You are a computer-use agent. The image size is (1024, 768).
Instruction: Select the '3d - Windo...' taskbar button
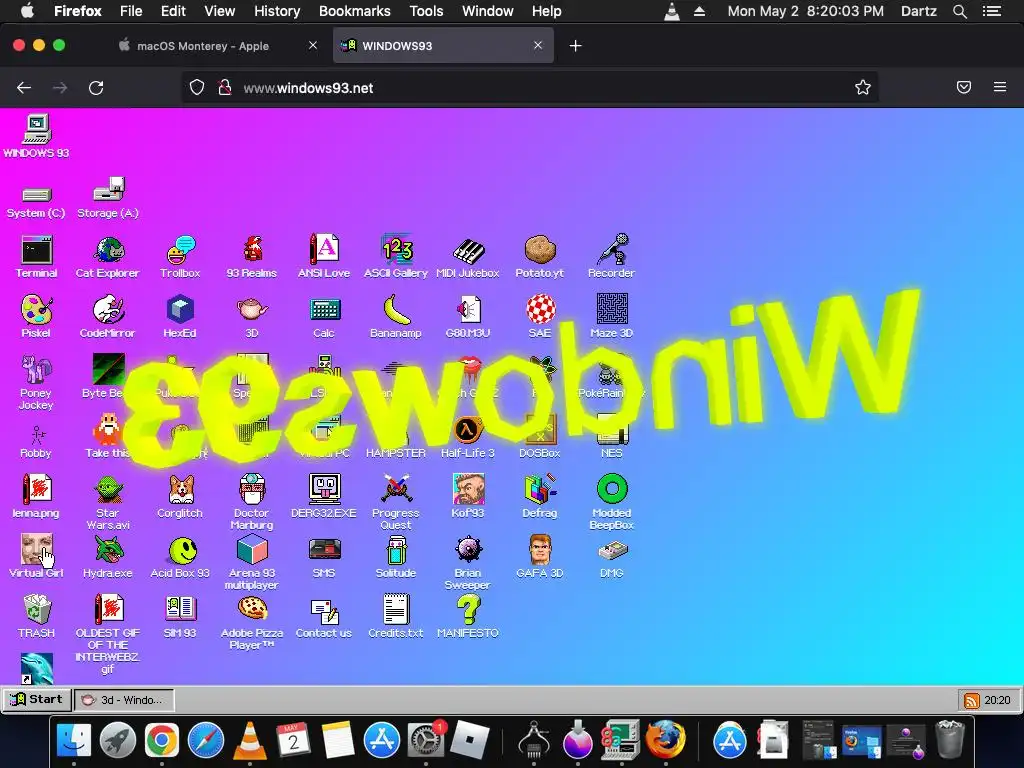[x=124, y=700]
